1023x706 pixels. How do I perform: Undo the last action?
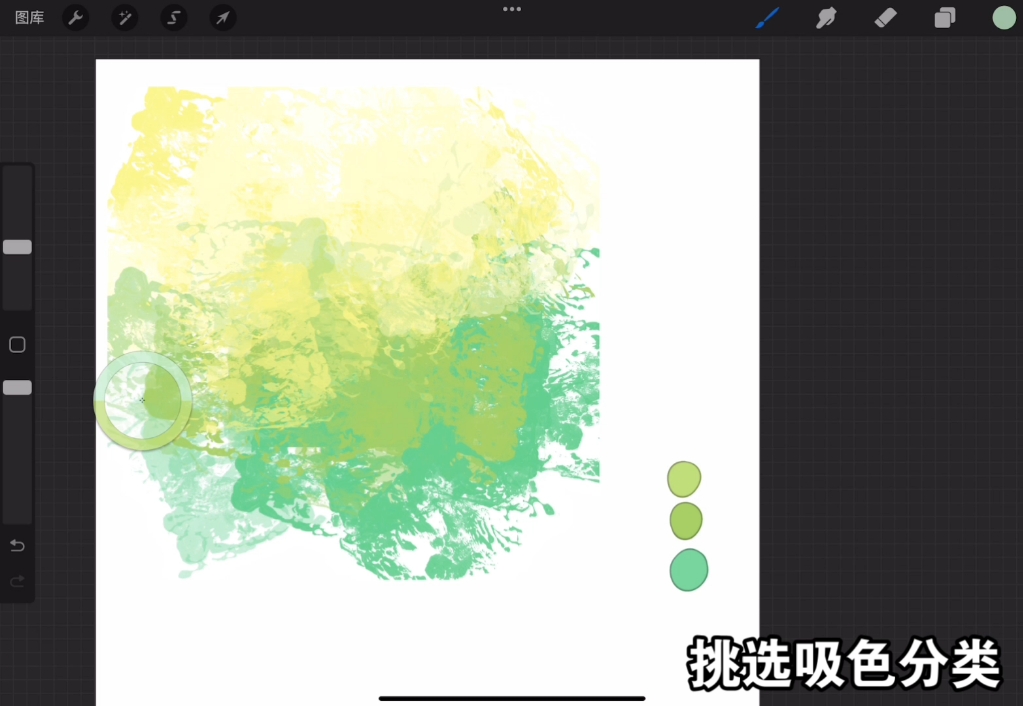(17, 545)
